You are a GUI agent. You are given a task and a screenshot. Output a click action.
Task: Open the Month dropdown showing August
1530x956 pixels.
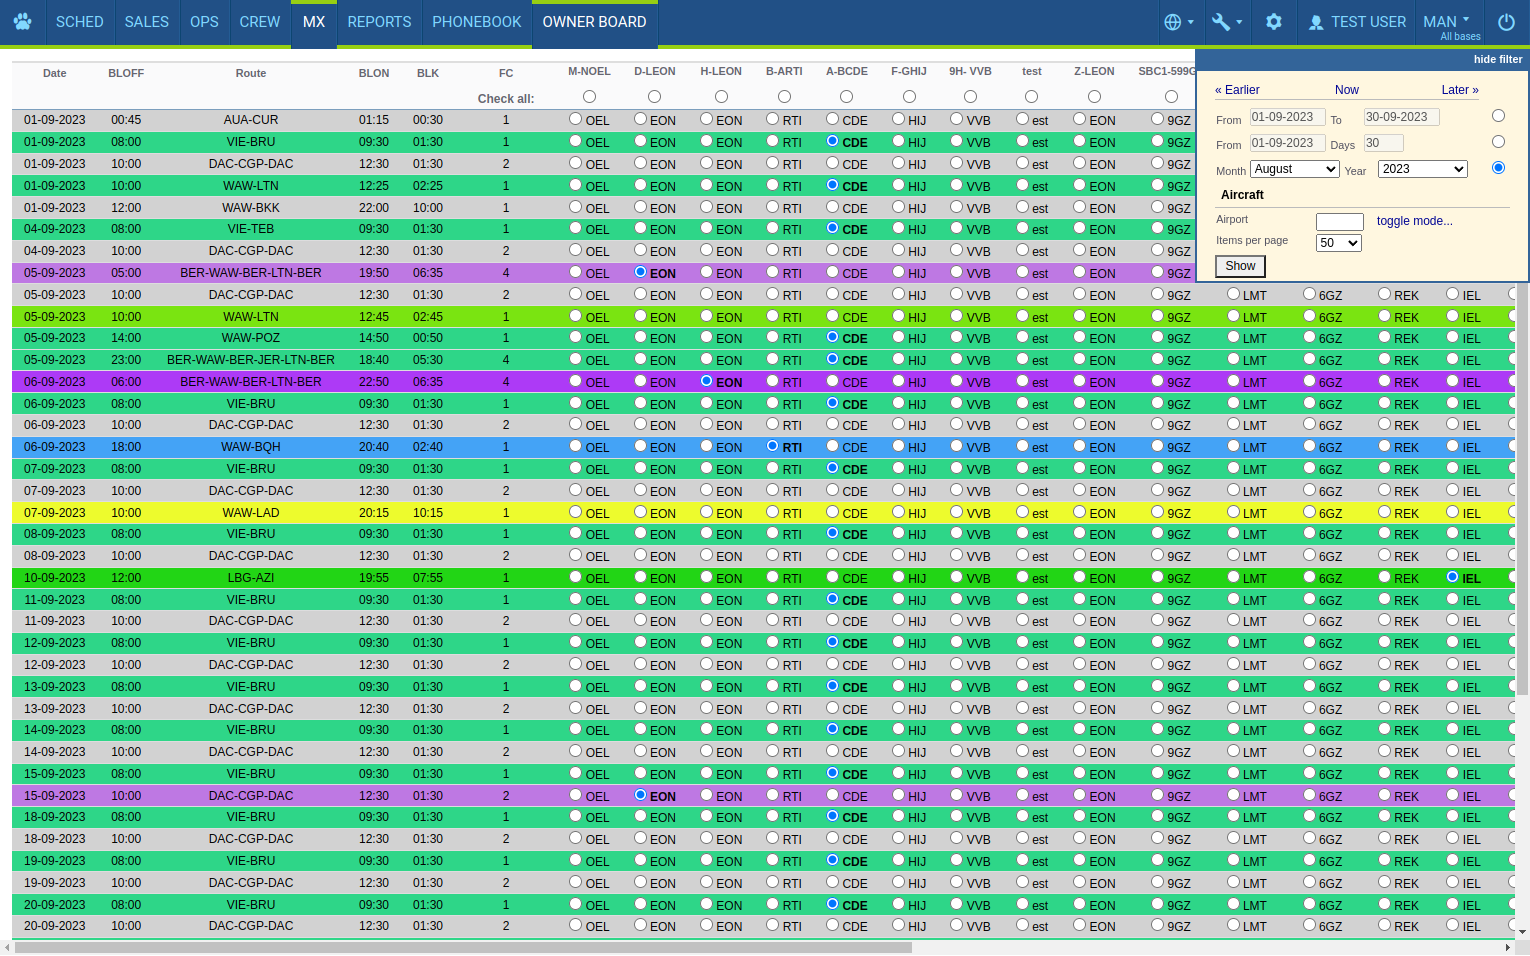tap(1294, 169)
